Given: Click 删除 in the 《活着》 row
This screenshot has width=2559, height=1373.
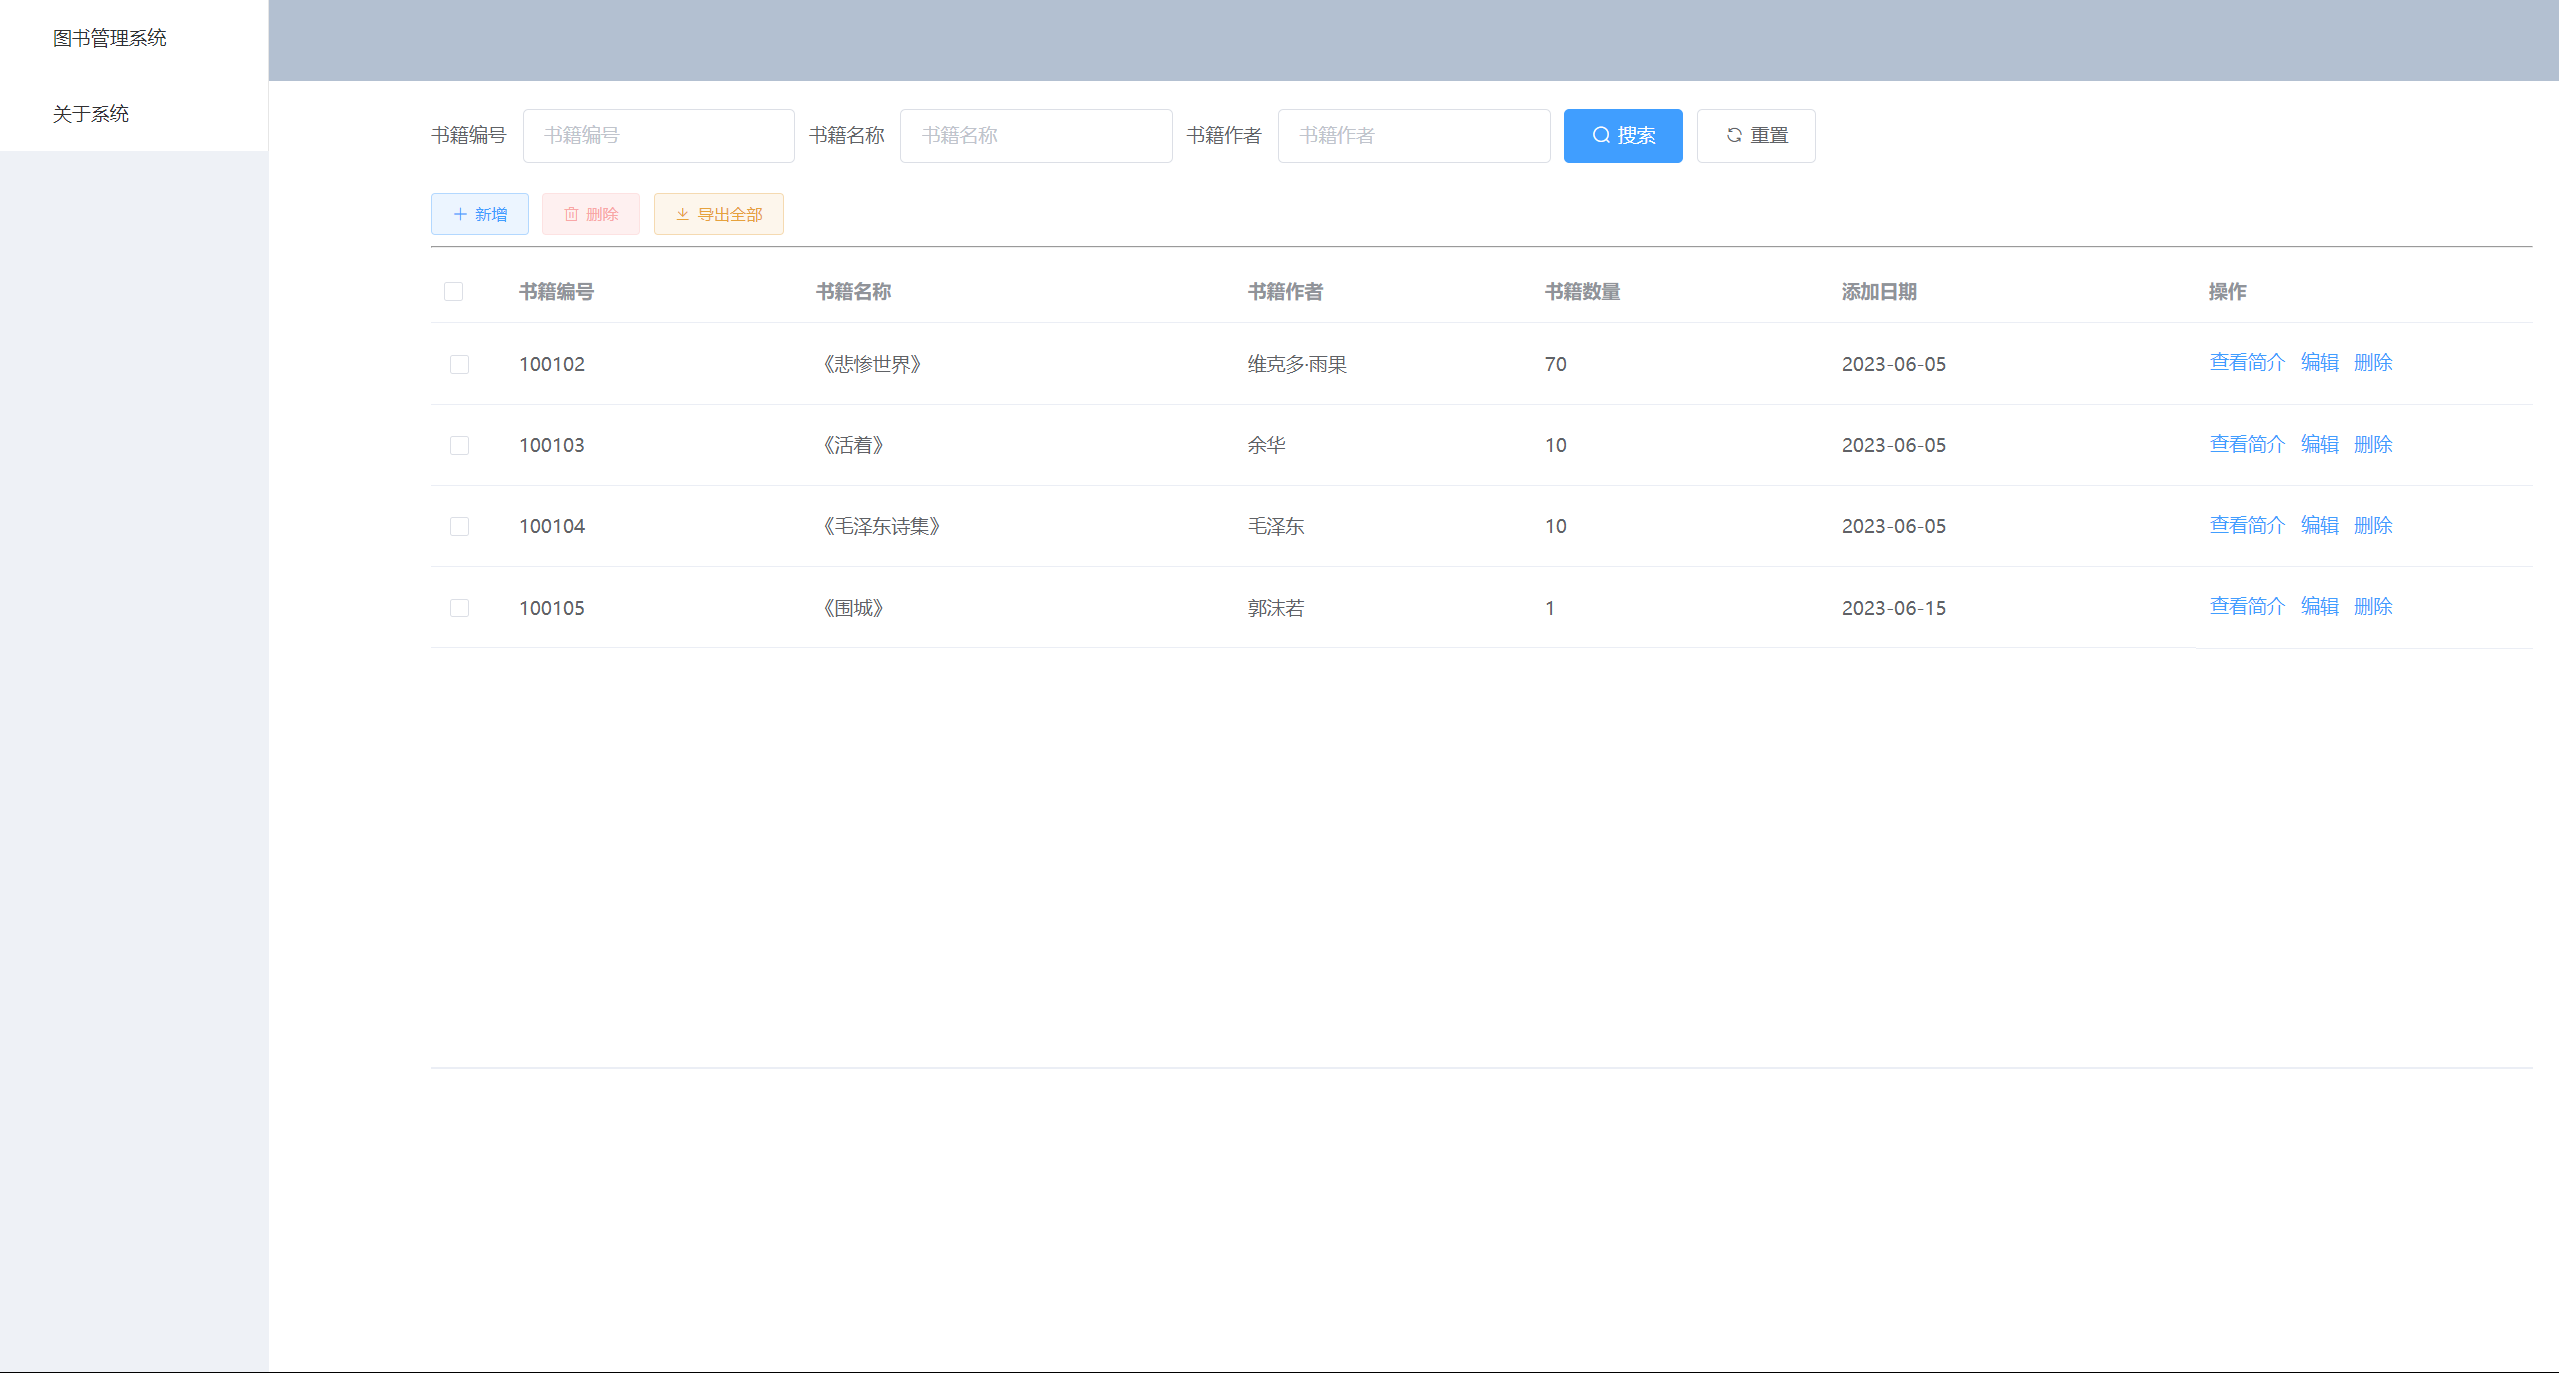Looking at the screenshot, I should (2373, 444).
